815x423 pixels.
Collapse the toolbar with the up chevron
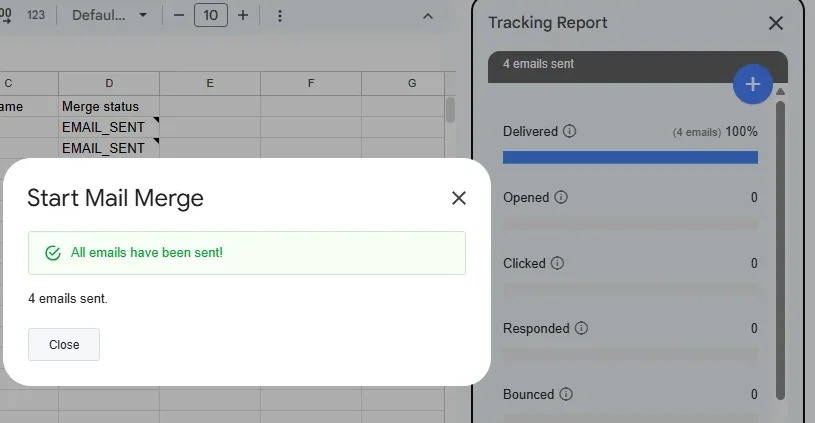(x=428, y=16)
